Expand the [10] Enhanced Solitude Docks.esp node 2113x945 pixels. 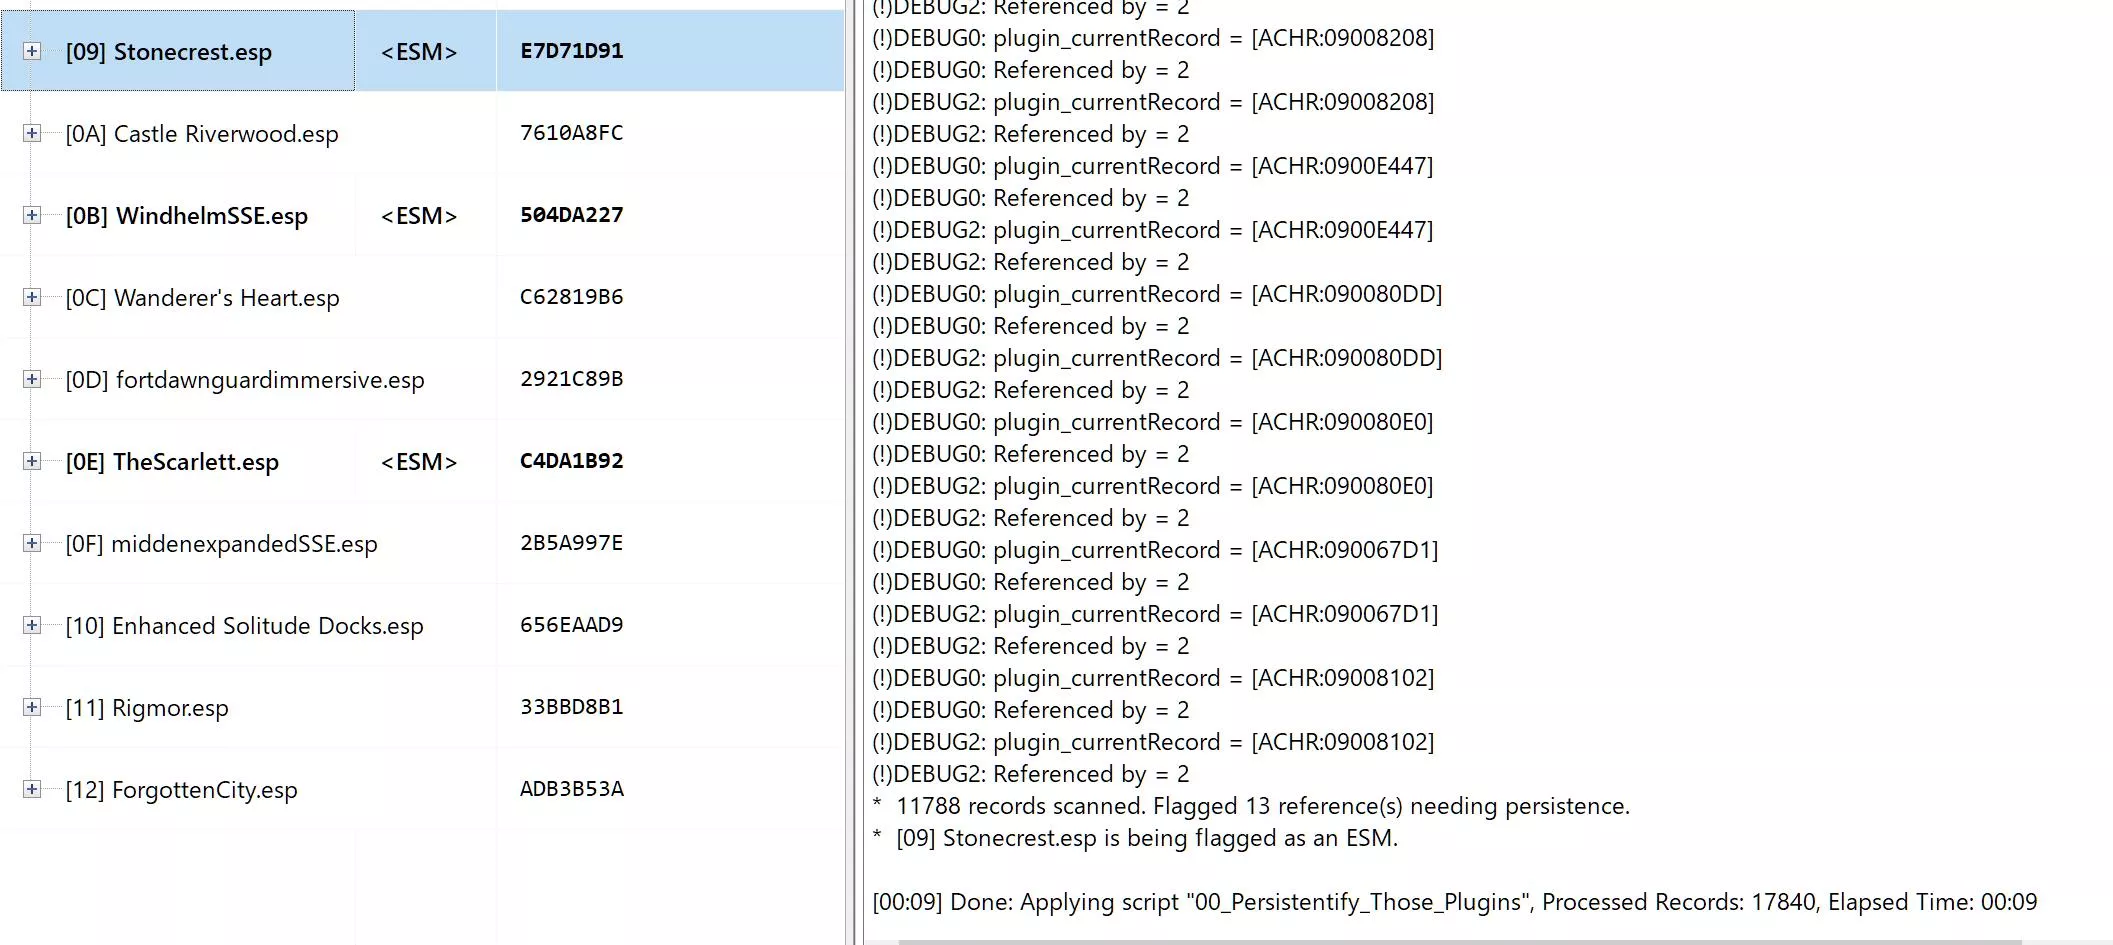32,625
